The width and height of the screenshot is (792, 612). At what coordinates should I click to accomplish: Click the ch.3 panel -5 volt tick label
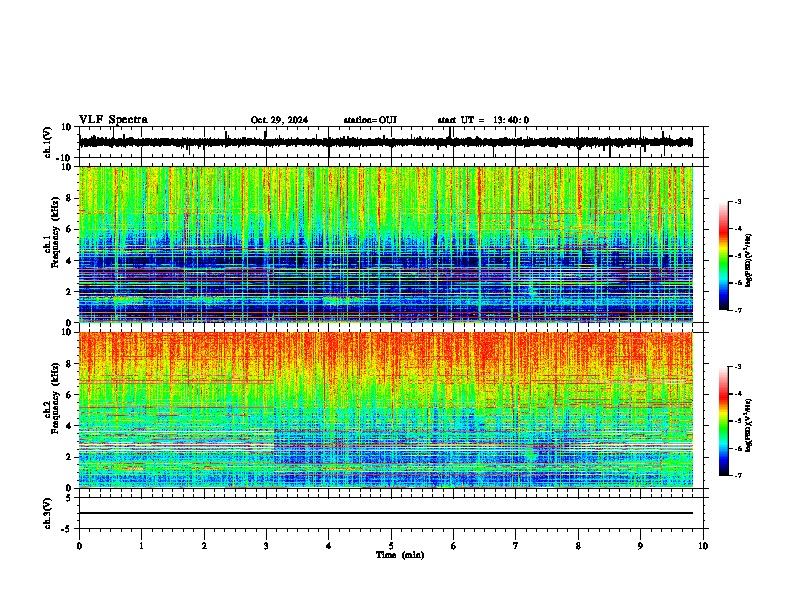[67, 529]
